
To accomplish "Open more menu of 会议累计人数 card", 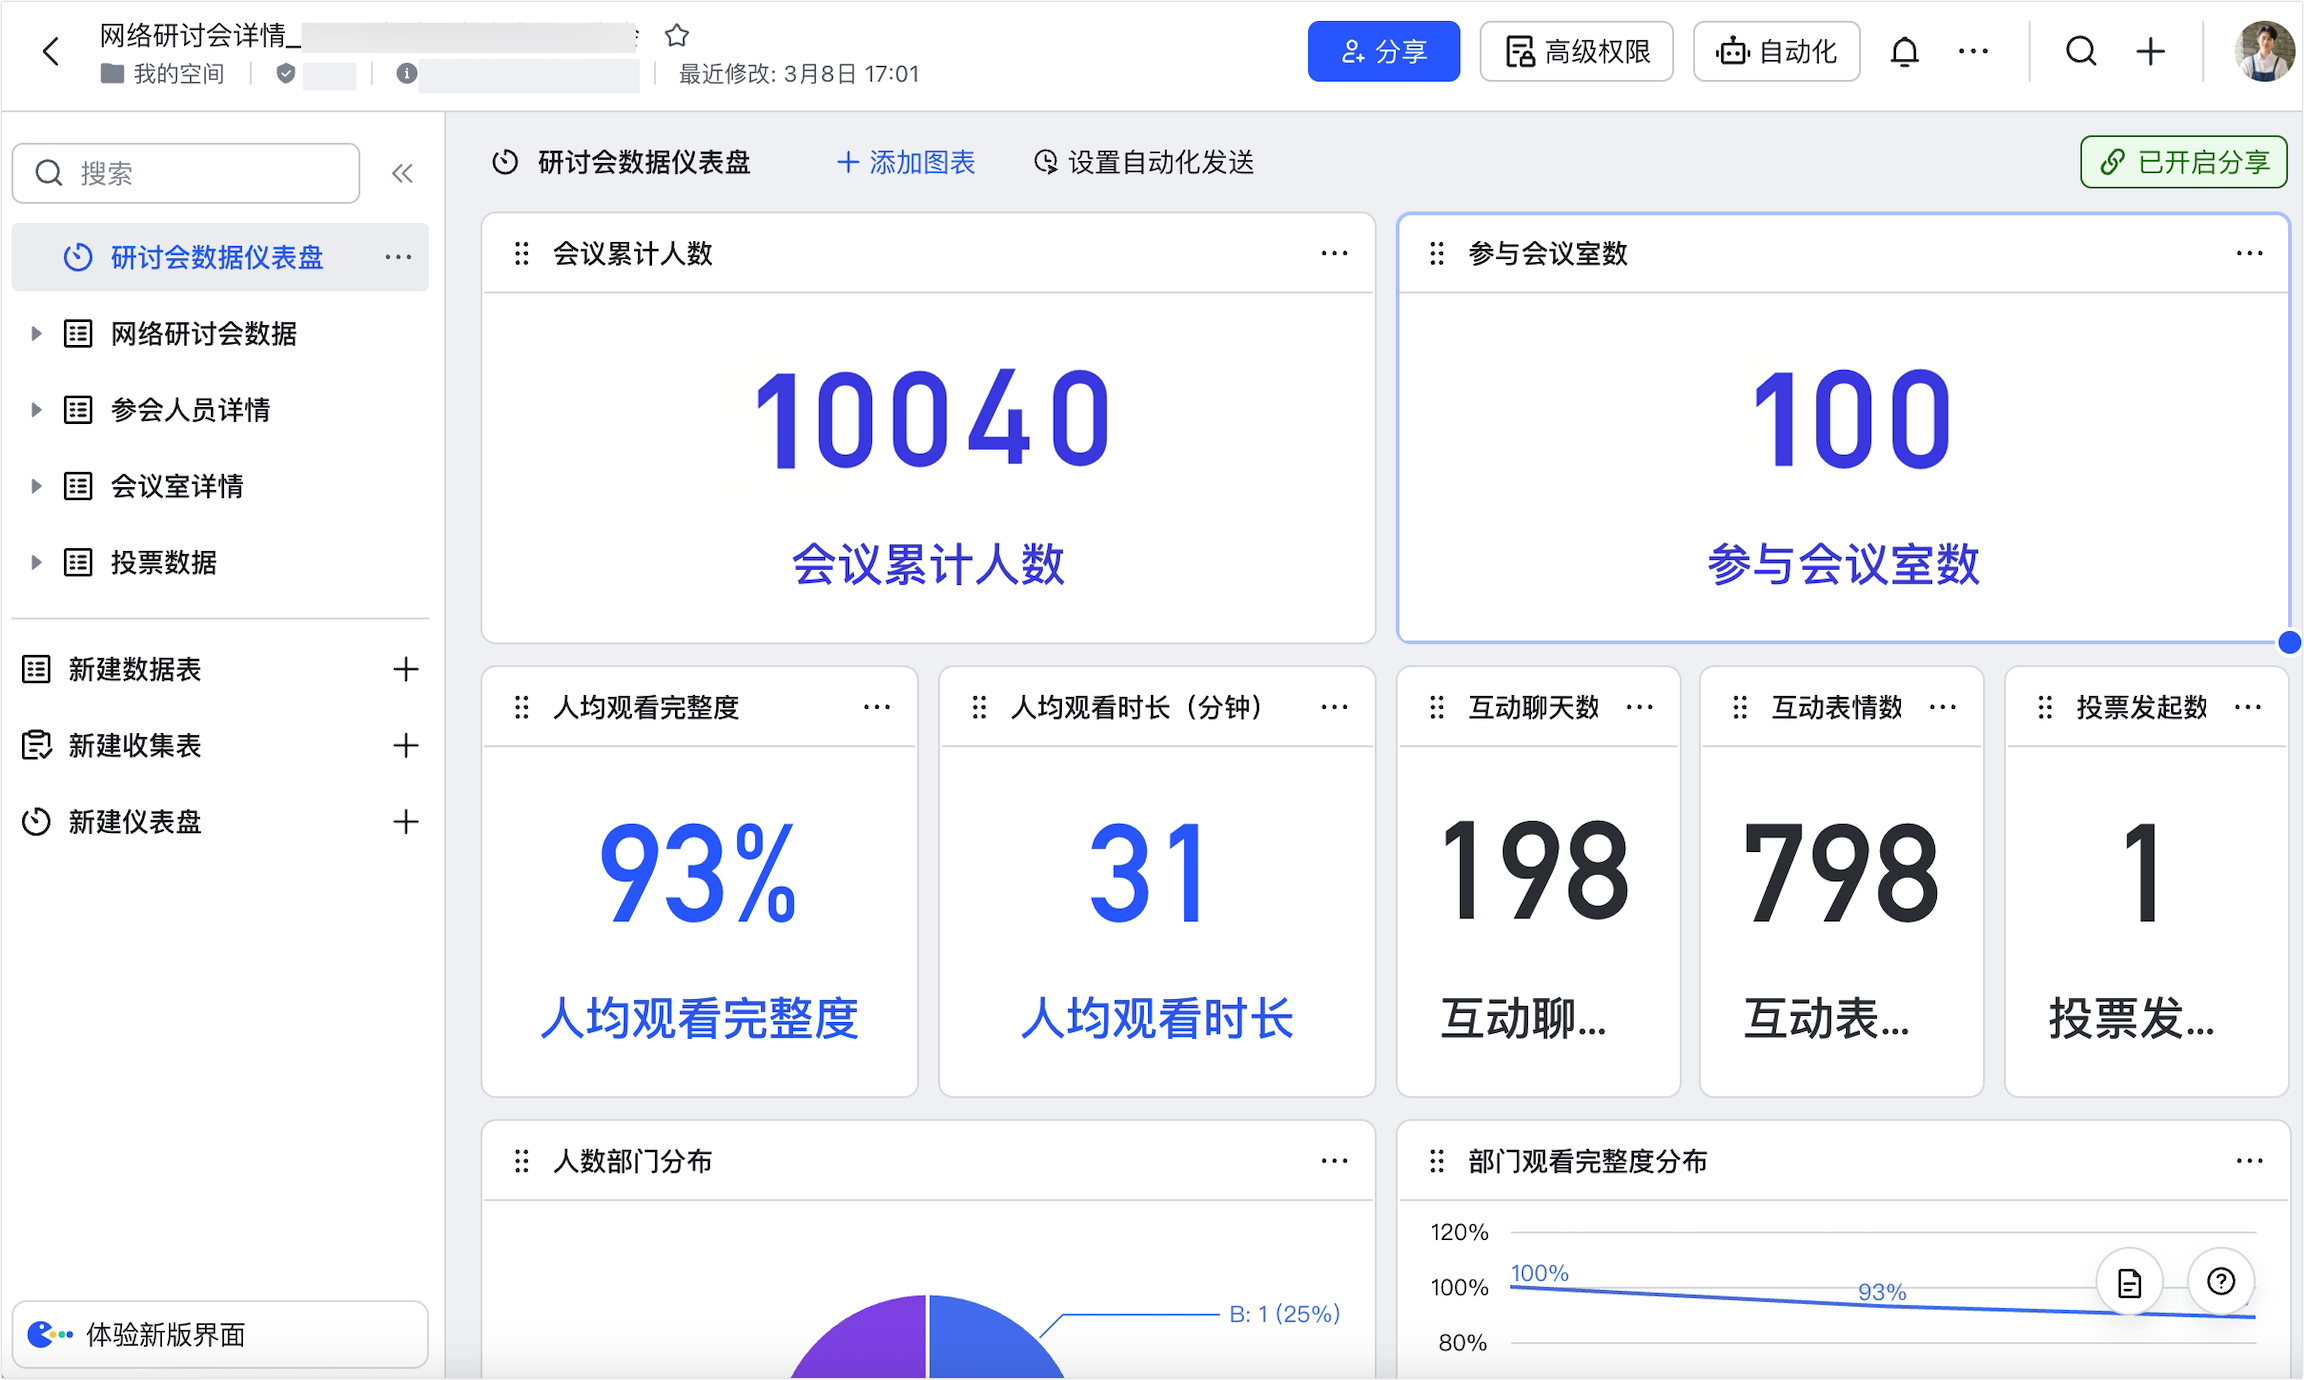I will (x=1334, y=254).
